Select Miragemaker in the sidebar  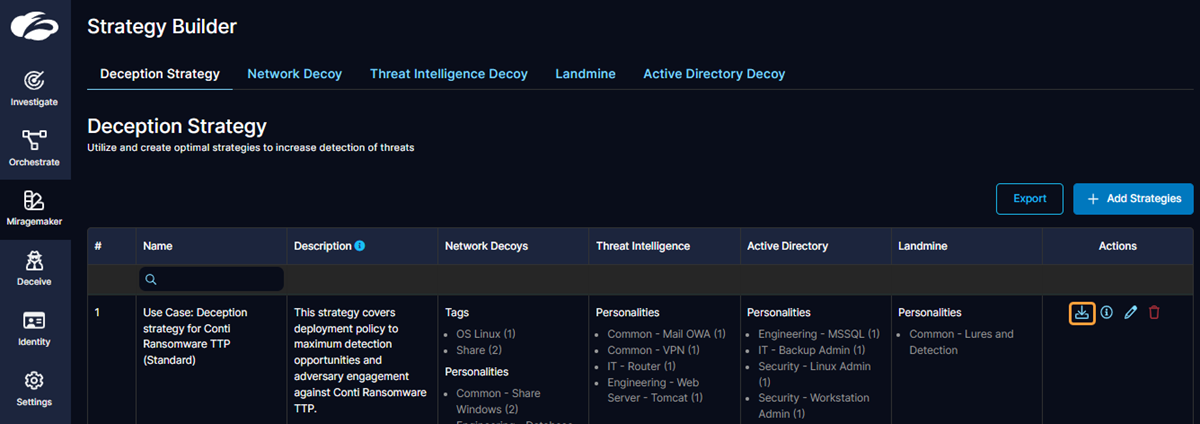coord(34,207)
